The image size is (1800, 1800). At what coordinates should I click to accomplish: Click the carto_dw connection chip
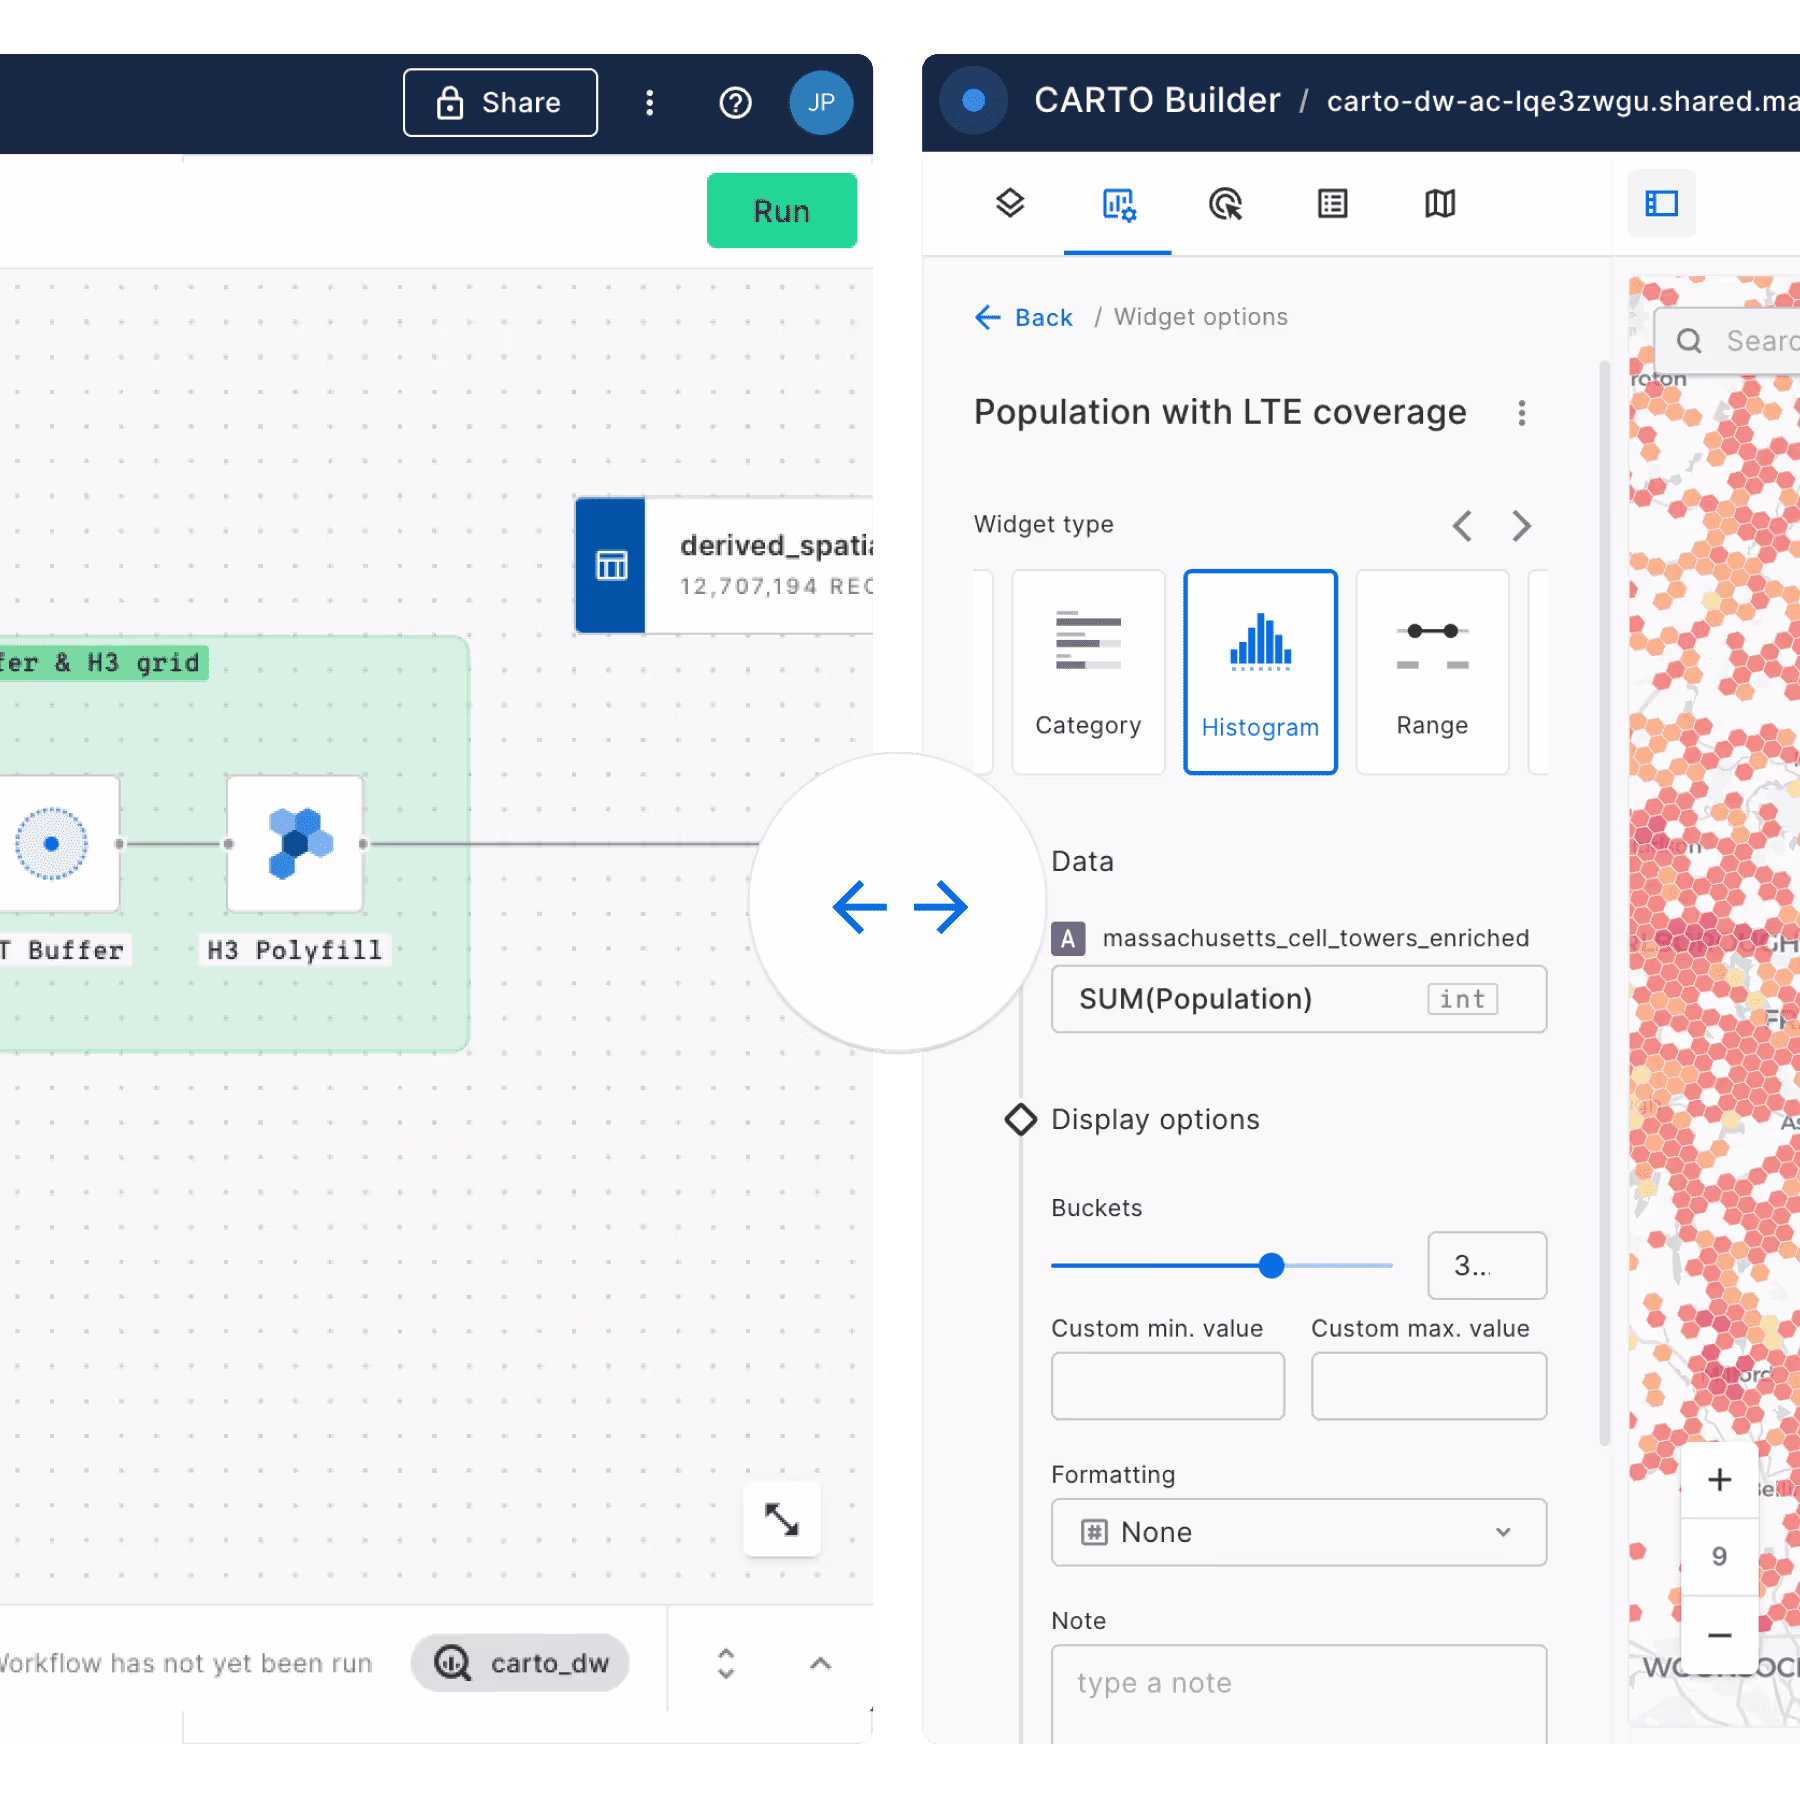(520, 1663)
